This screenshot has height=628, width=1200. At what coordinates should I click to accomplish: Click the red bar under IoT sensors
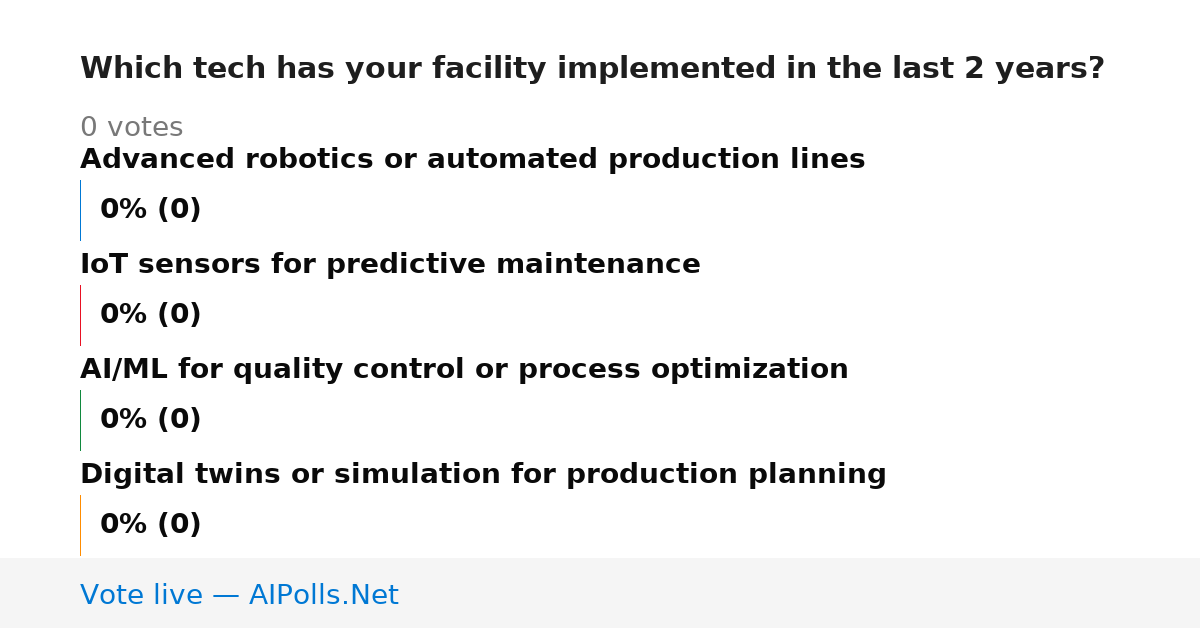[80, 315]
